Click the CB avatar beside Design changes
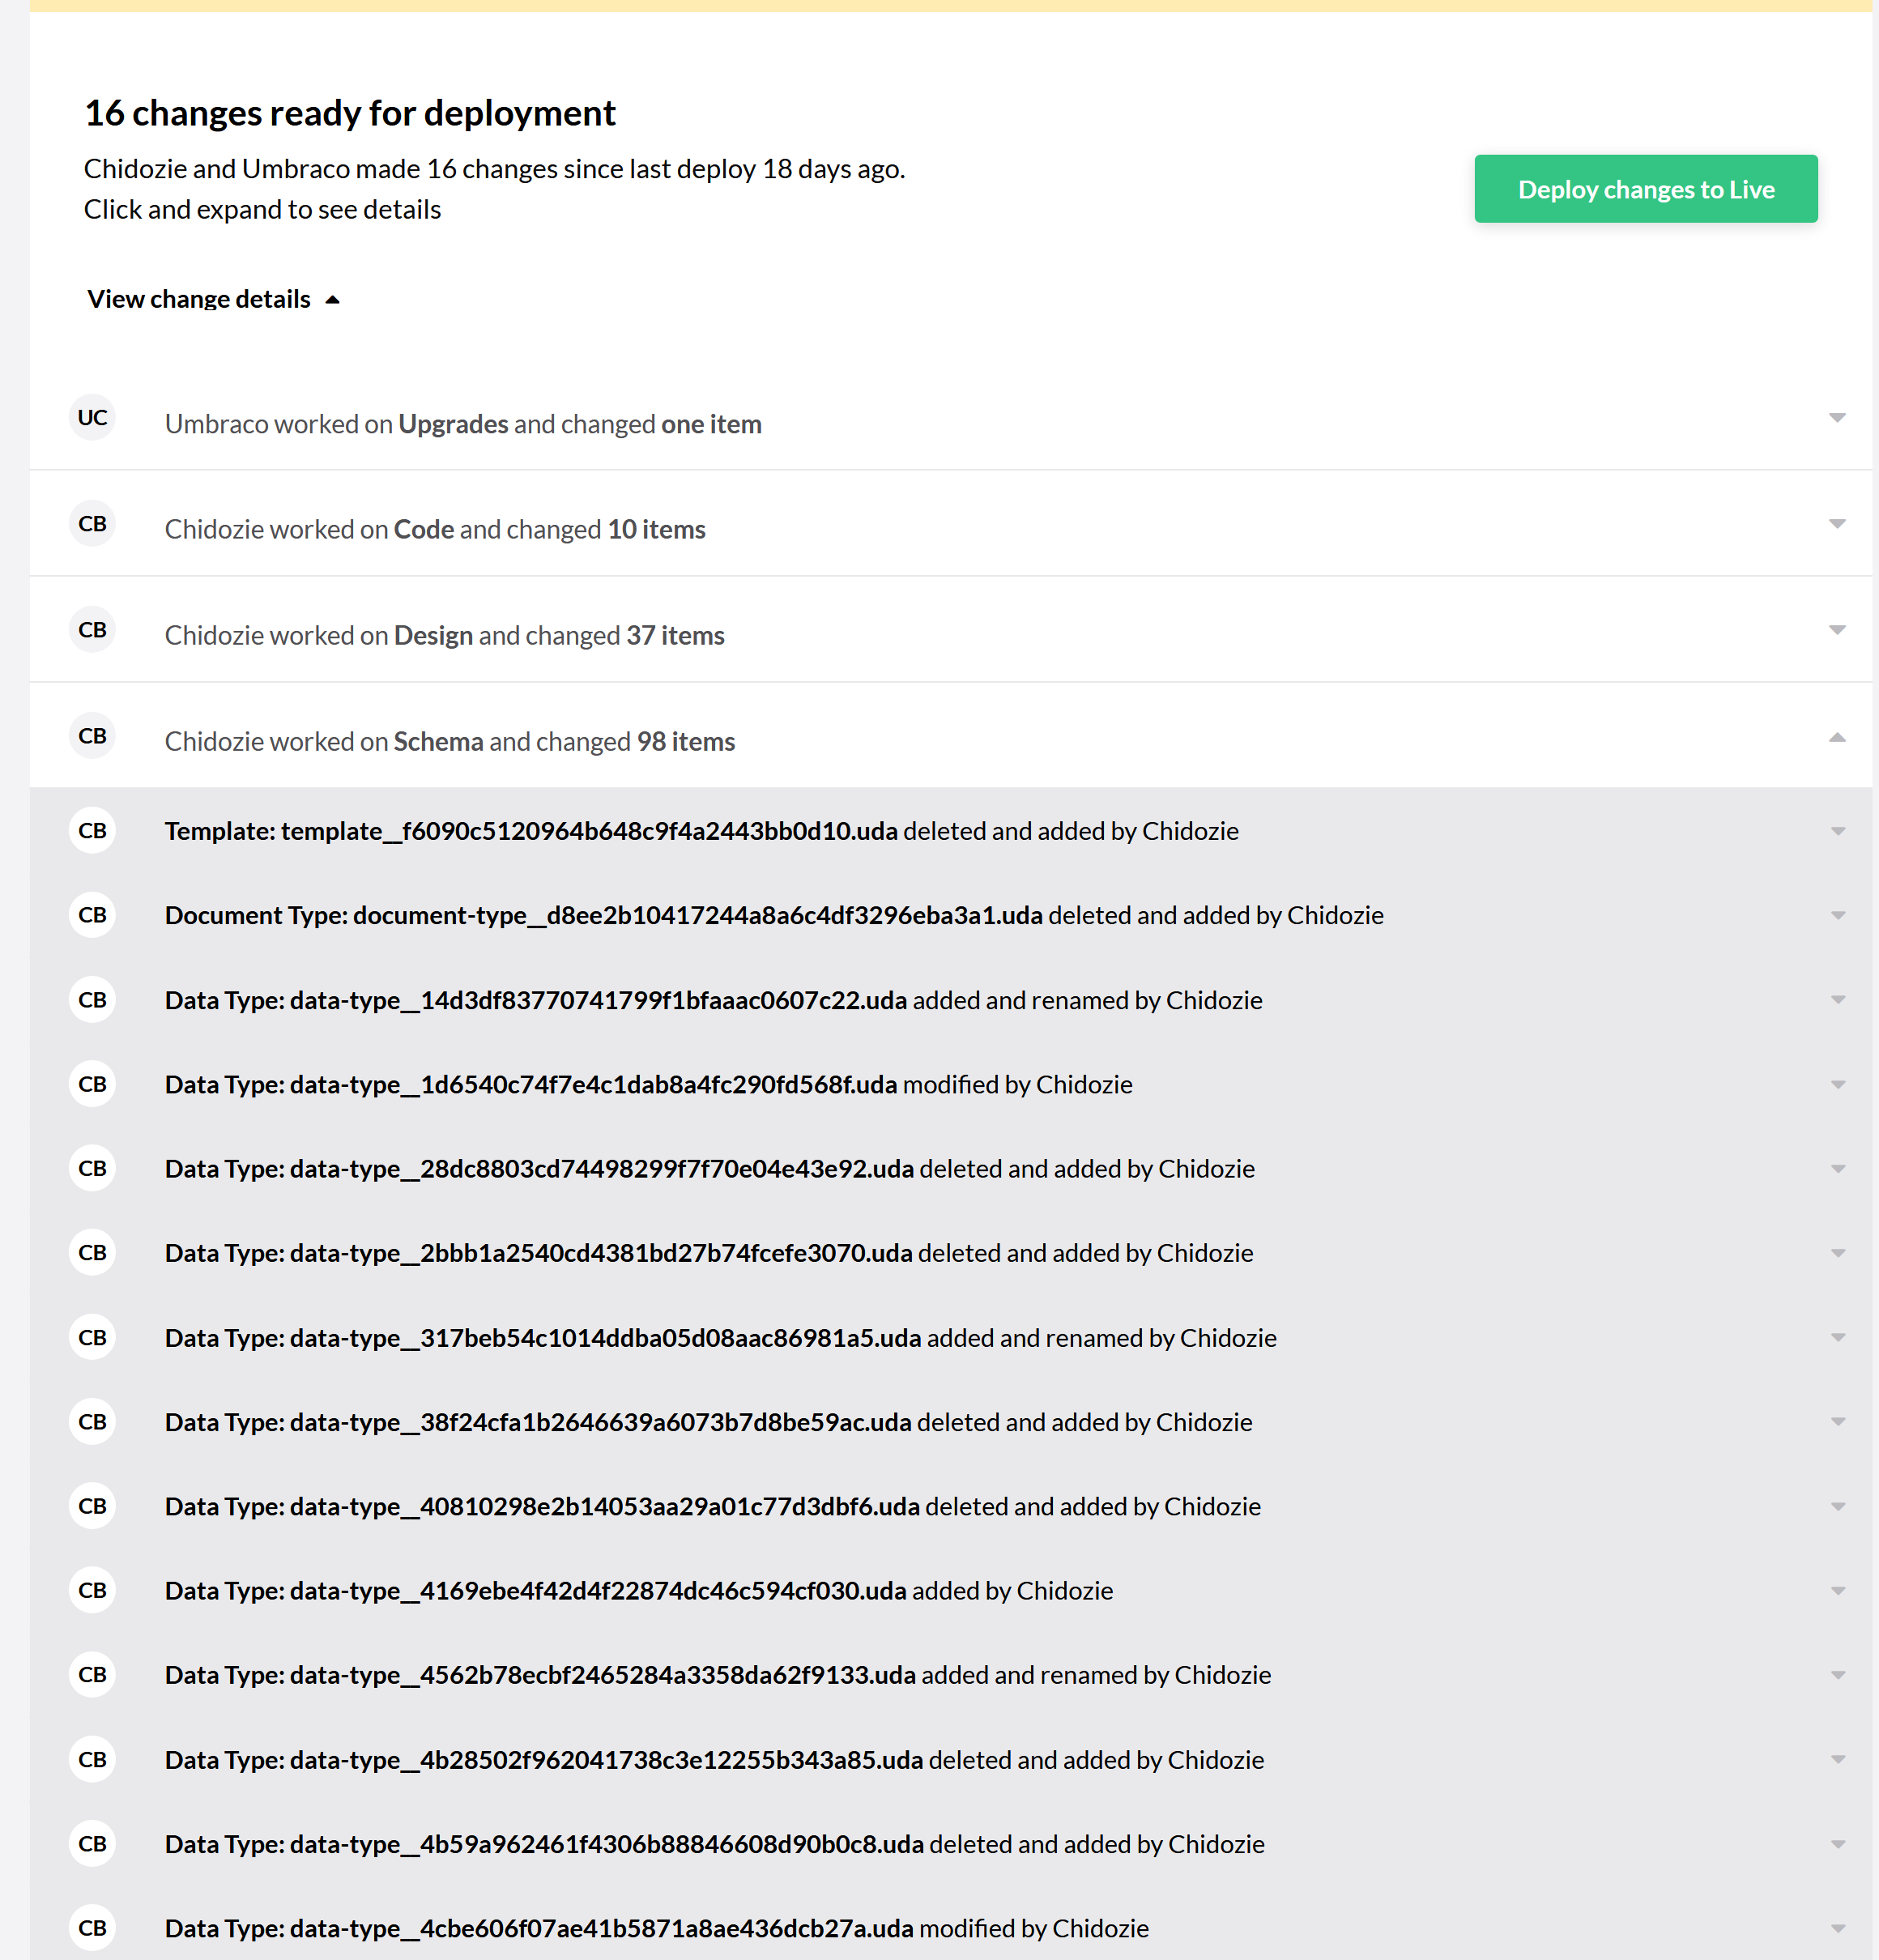 tap(92, 630)
